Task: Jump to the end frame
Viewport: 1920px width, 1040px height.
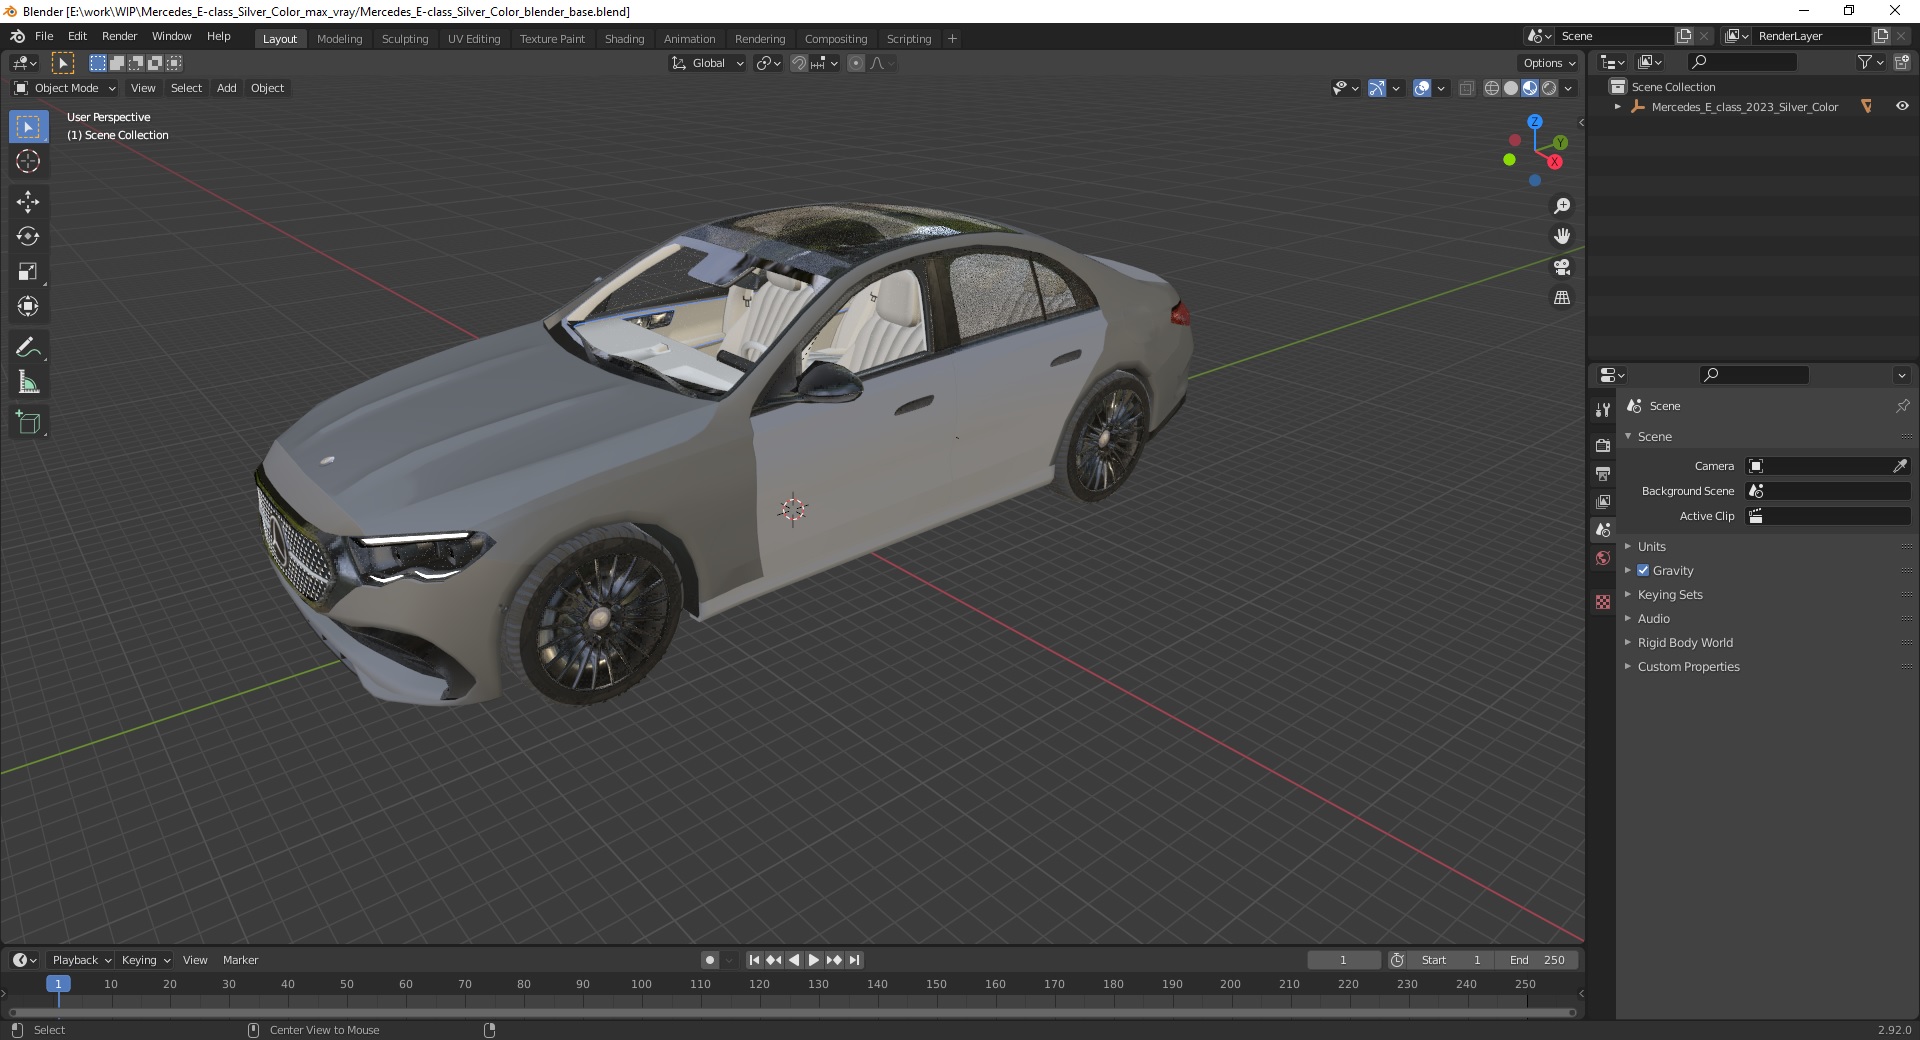Action: pos(854,960)
